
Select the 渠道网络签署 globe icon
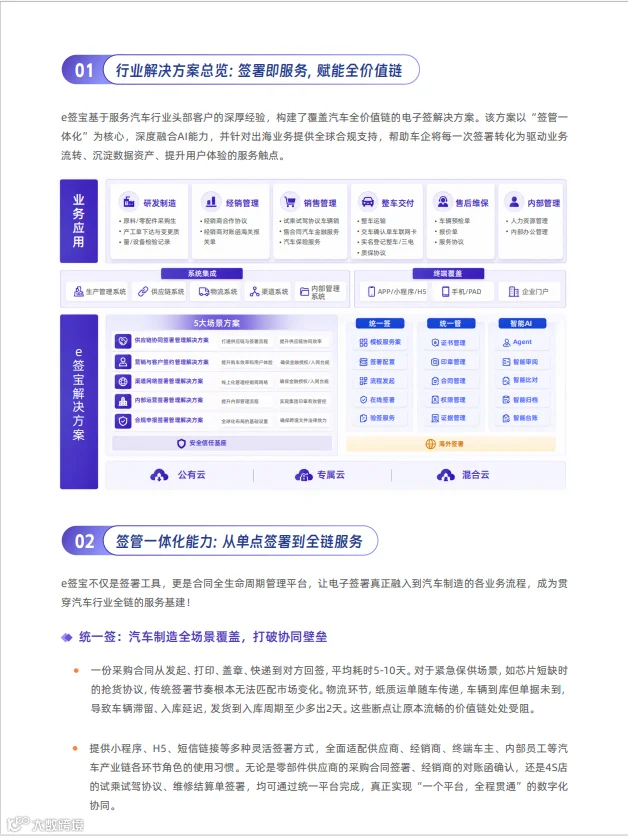[x=123, y=382]
